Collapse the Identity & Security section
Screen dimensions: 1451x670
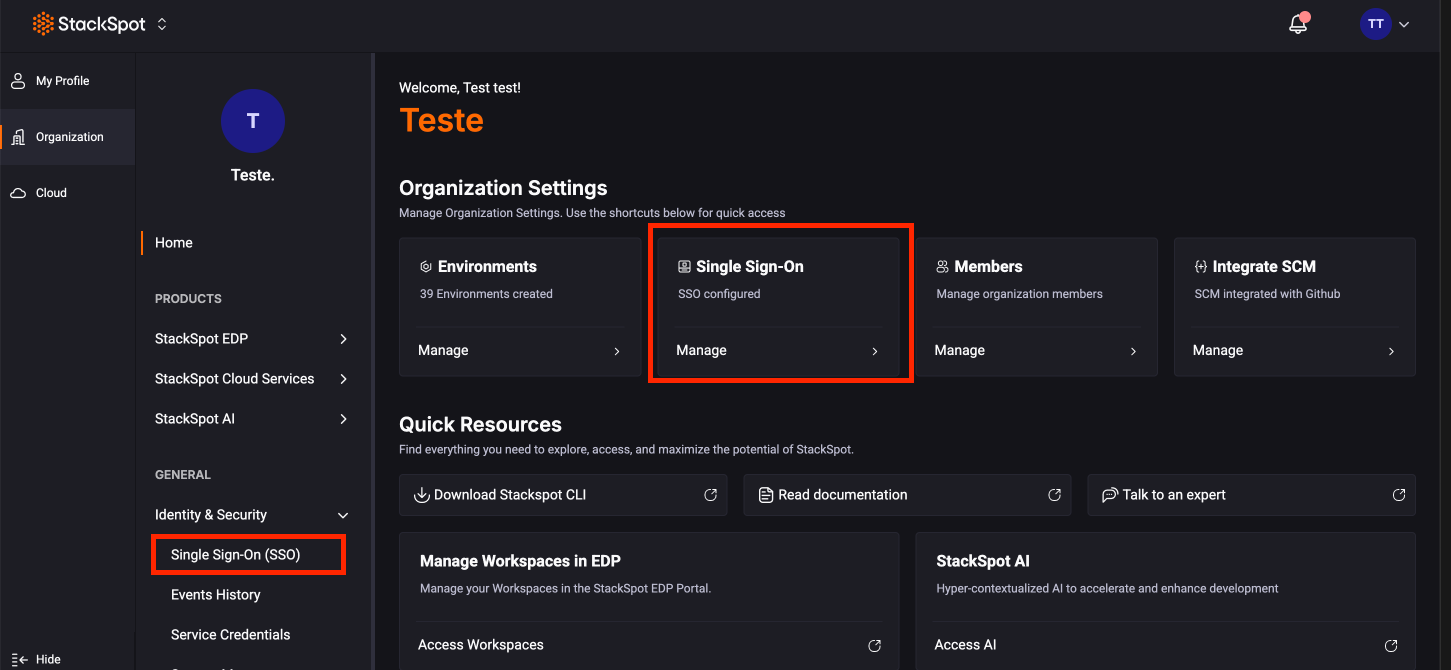click(x=344, y=514)
